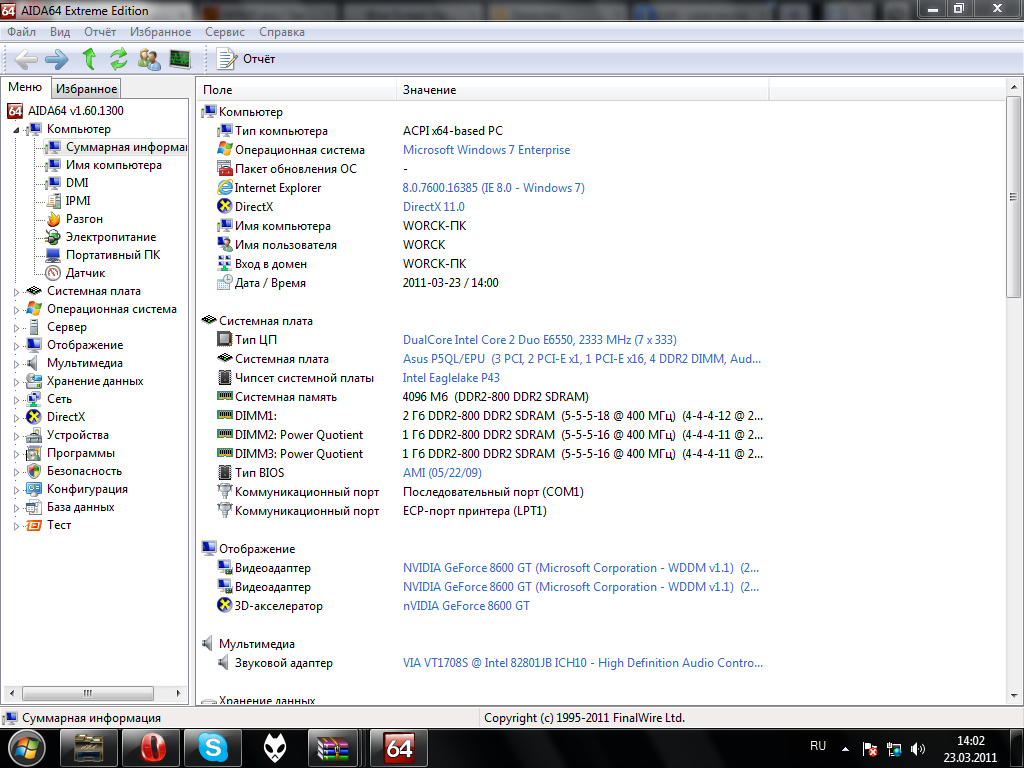Image resolution: width=1024 pixels, height=768 pixels.
Task: Open the VIA VT1708S audio adapter link
Action: click(583, 663)
